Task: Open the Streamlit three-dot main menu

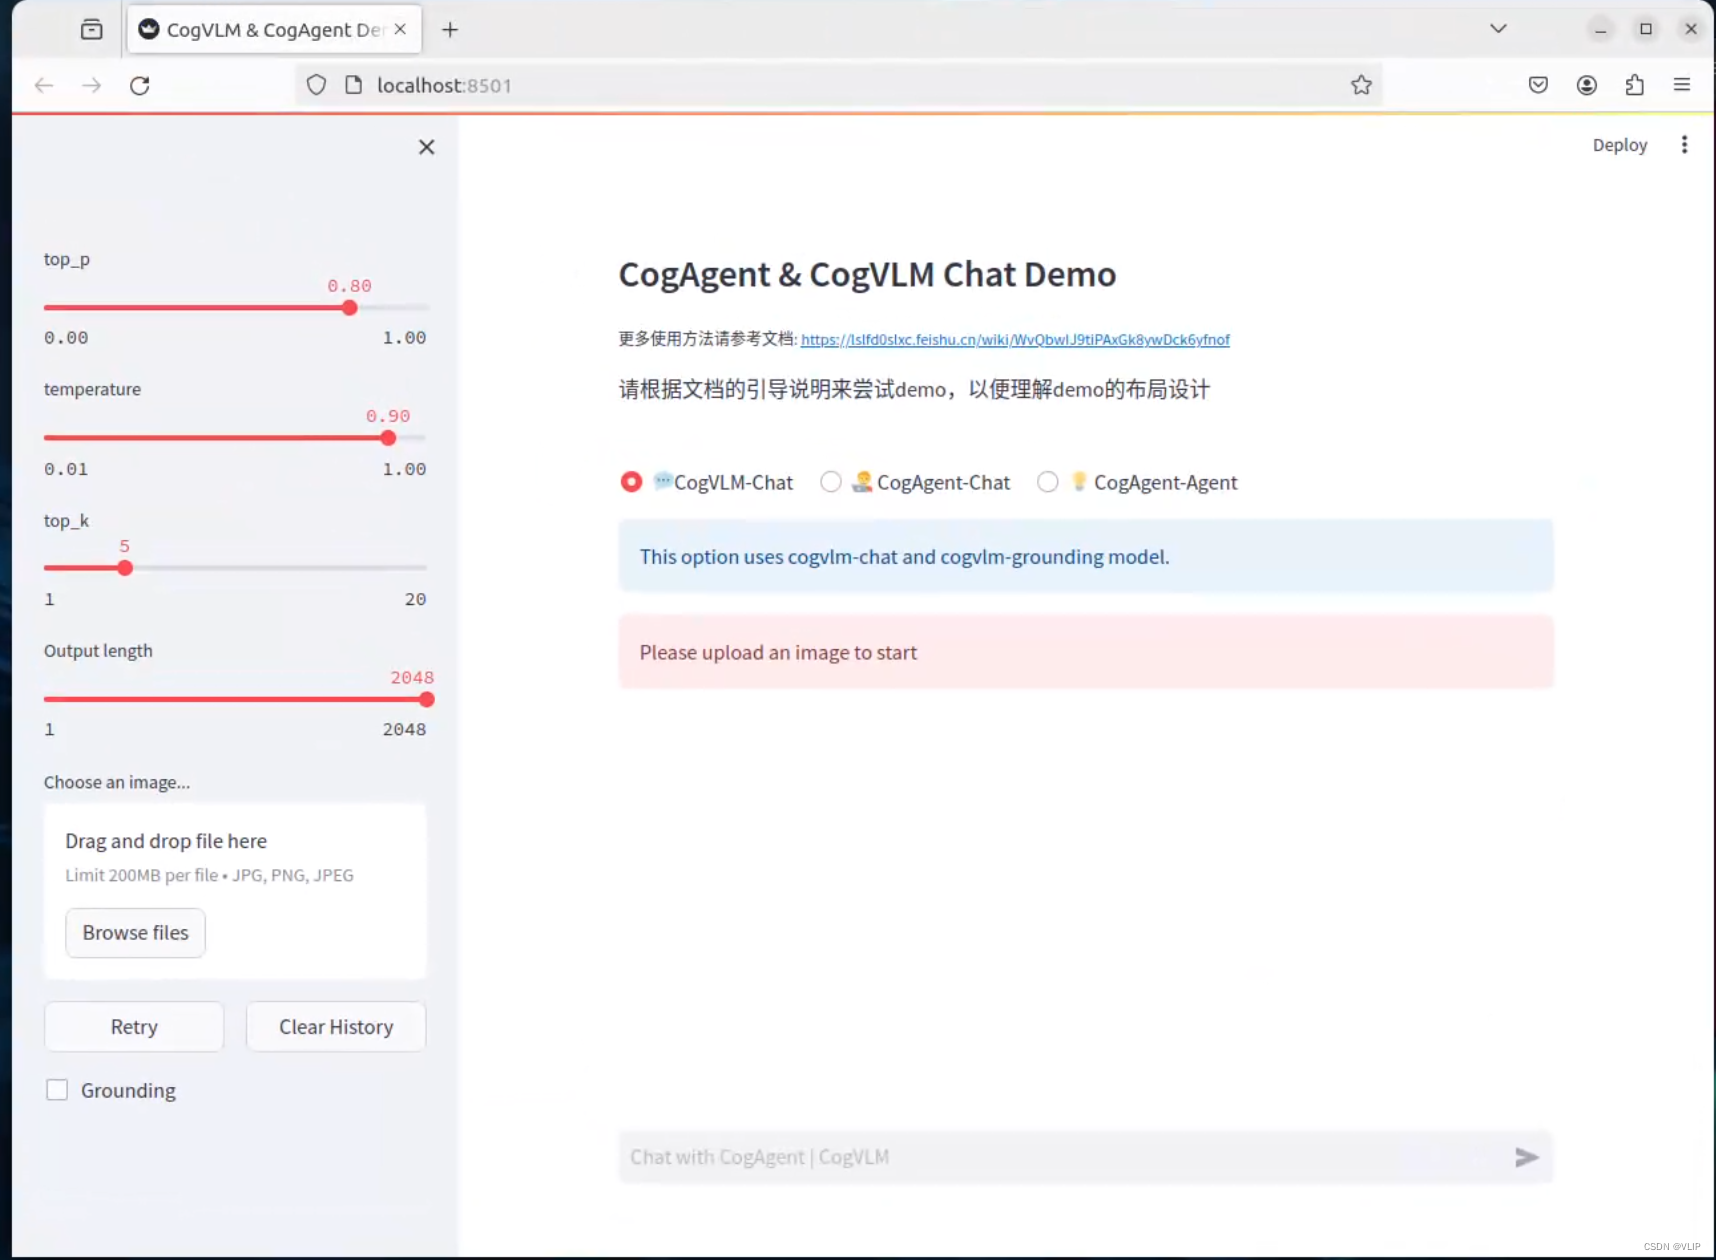Action: [1684, 145]
